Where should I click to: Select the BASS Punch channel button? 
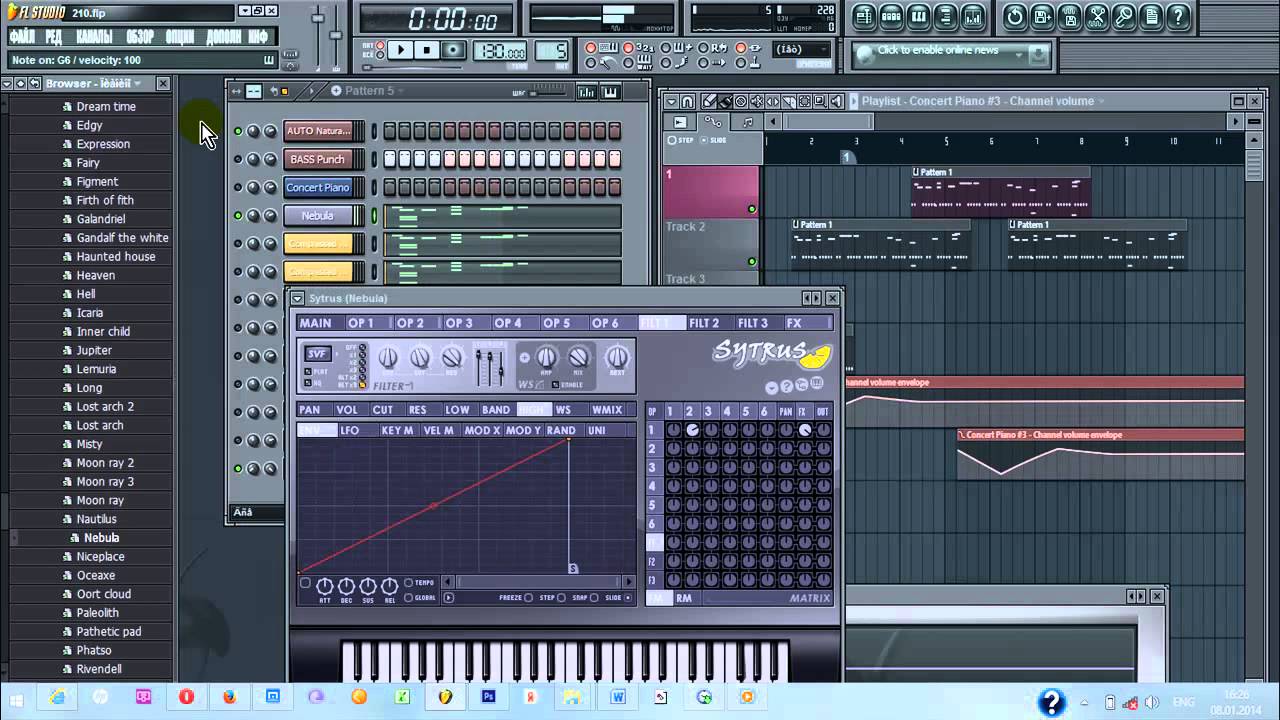point(318,159)
